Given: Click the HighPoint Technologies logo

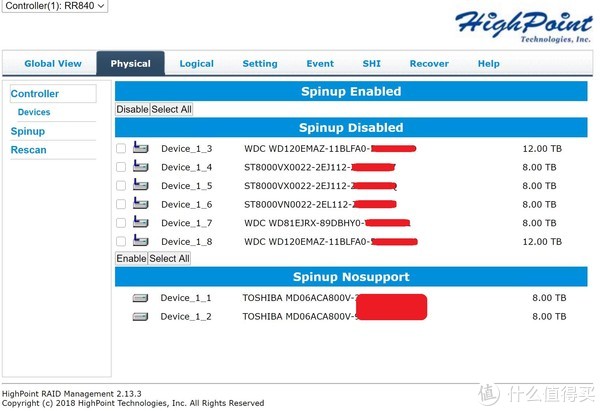Looking at the screenshot, I should tap(523, 26).
